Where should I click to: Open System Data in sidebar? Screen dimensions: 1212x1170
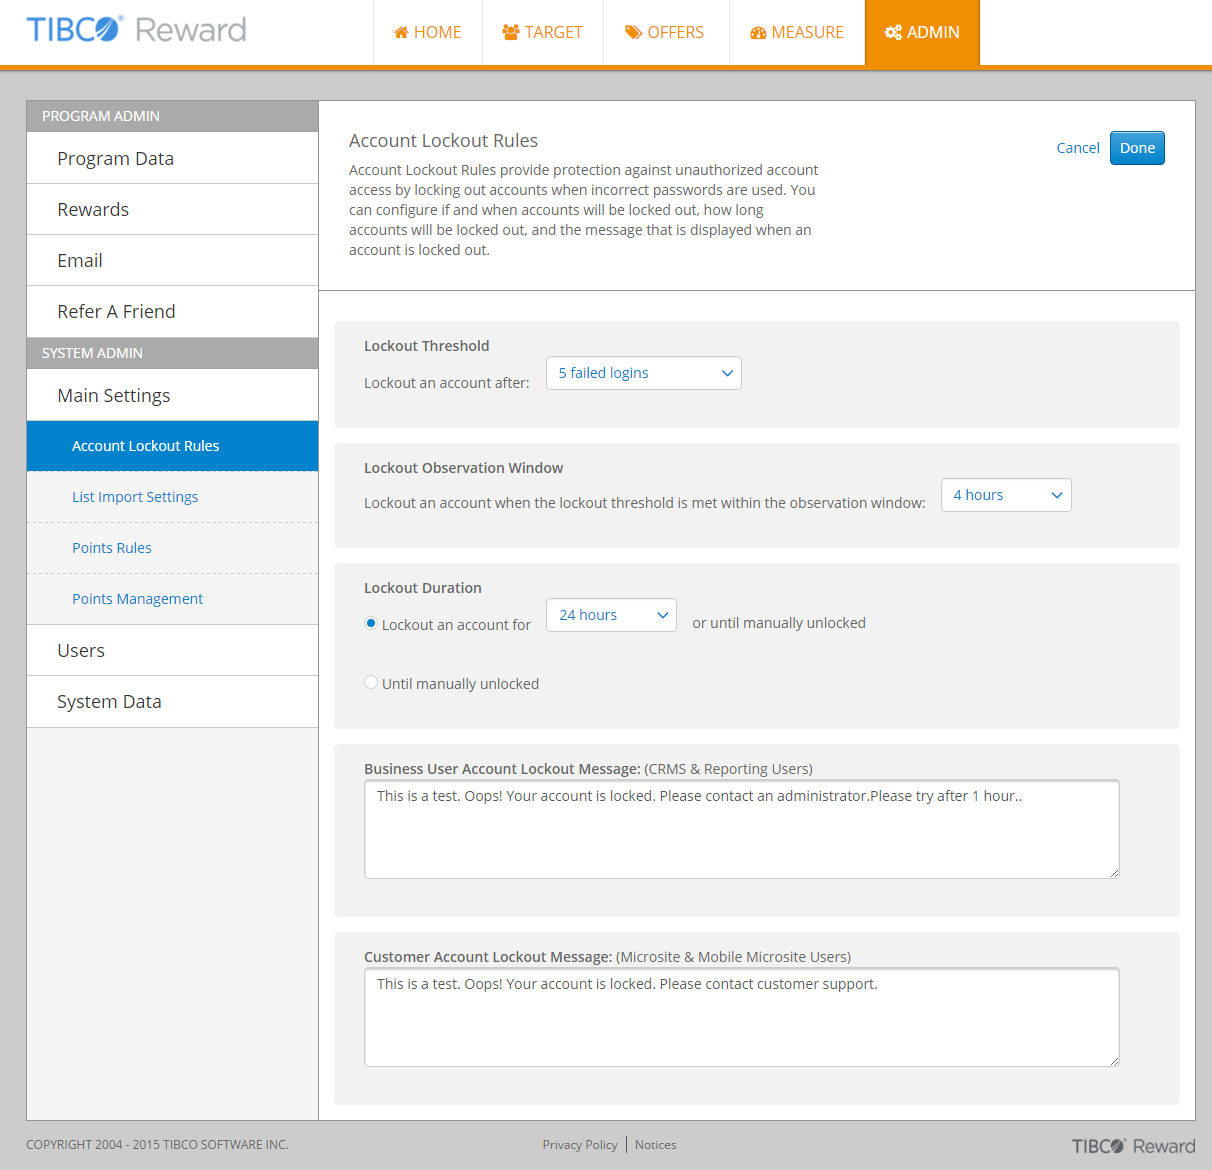tap(172, 701)
